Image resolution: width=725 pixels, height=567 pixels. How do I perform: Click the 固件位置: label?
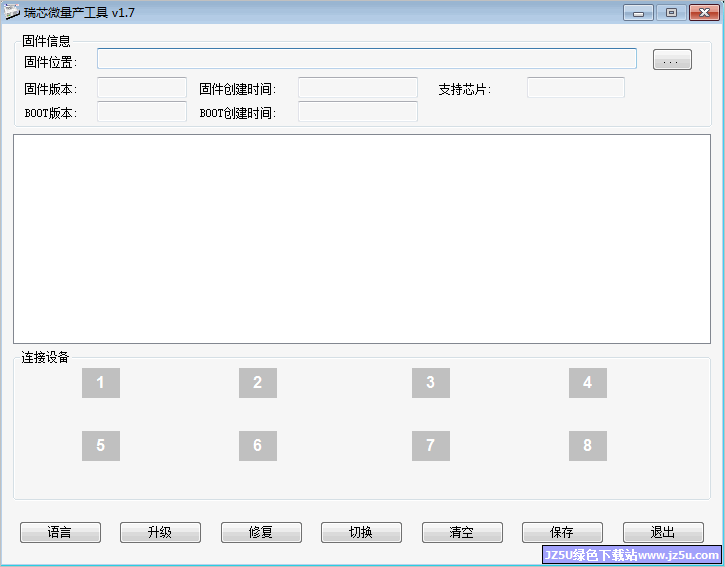coord(51,62)
